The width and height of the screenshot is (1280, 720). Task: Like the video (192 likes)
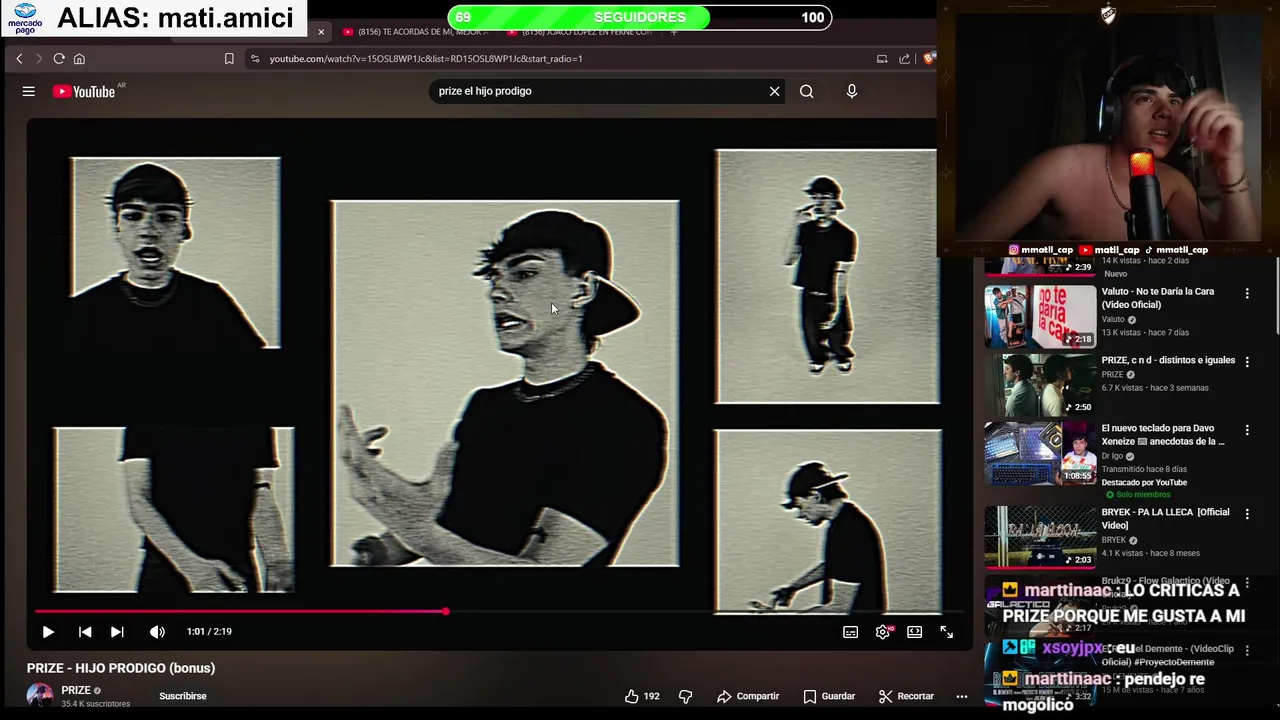coord(642,696)
